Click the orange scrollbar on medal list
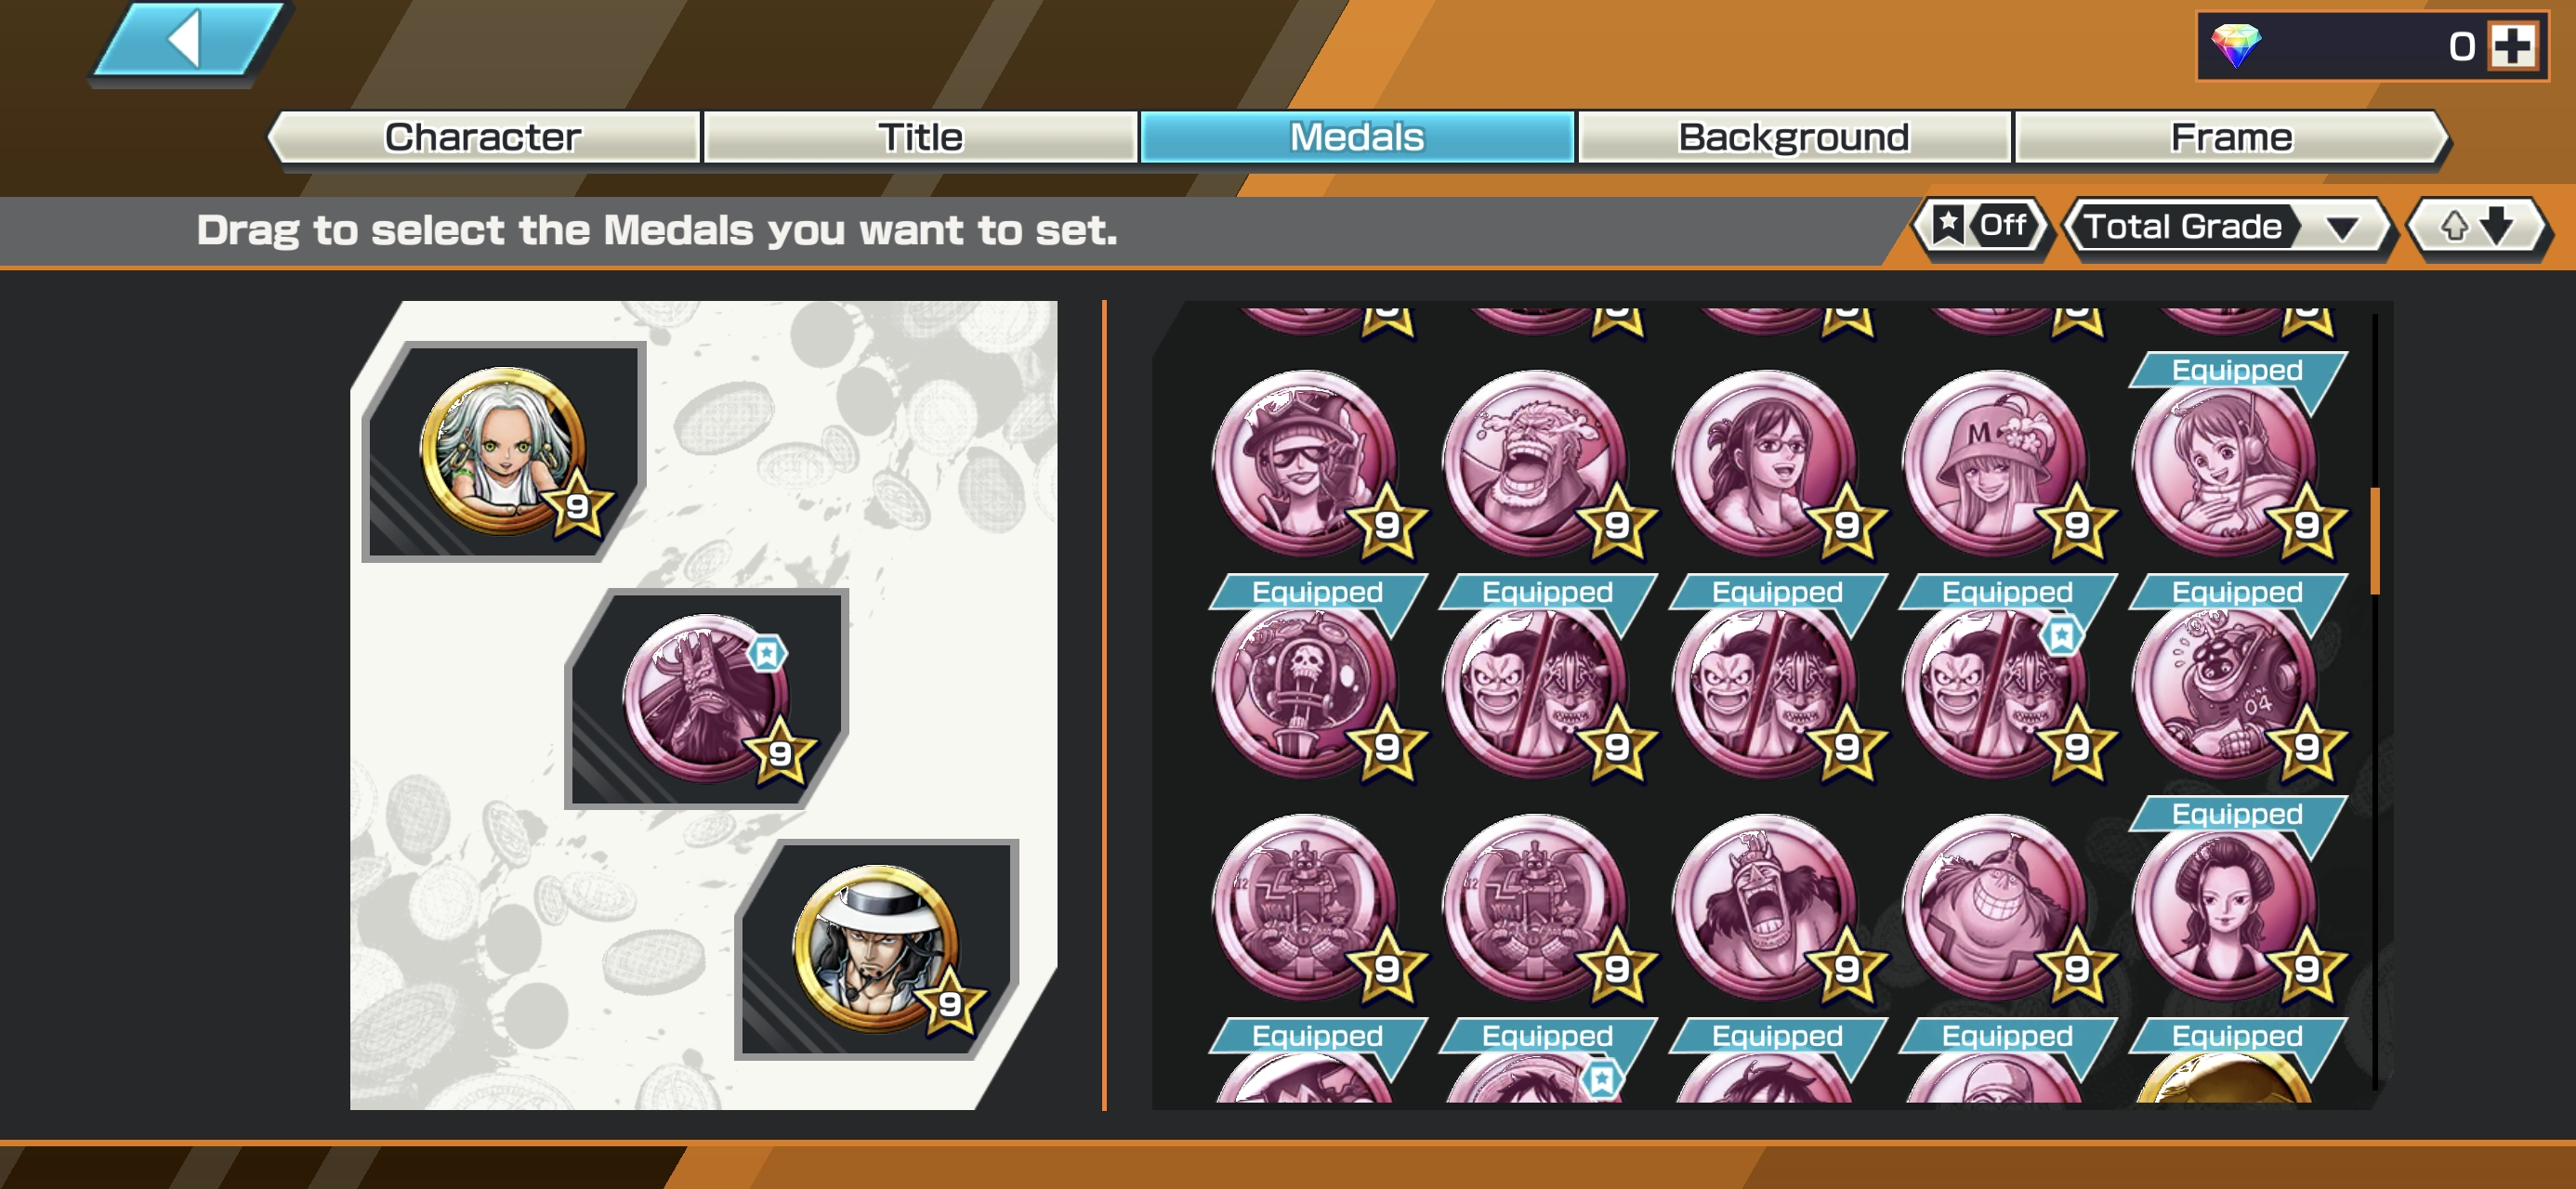2576x1189 pixels. [2375, 540]
